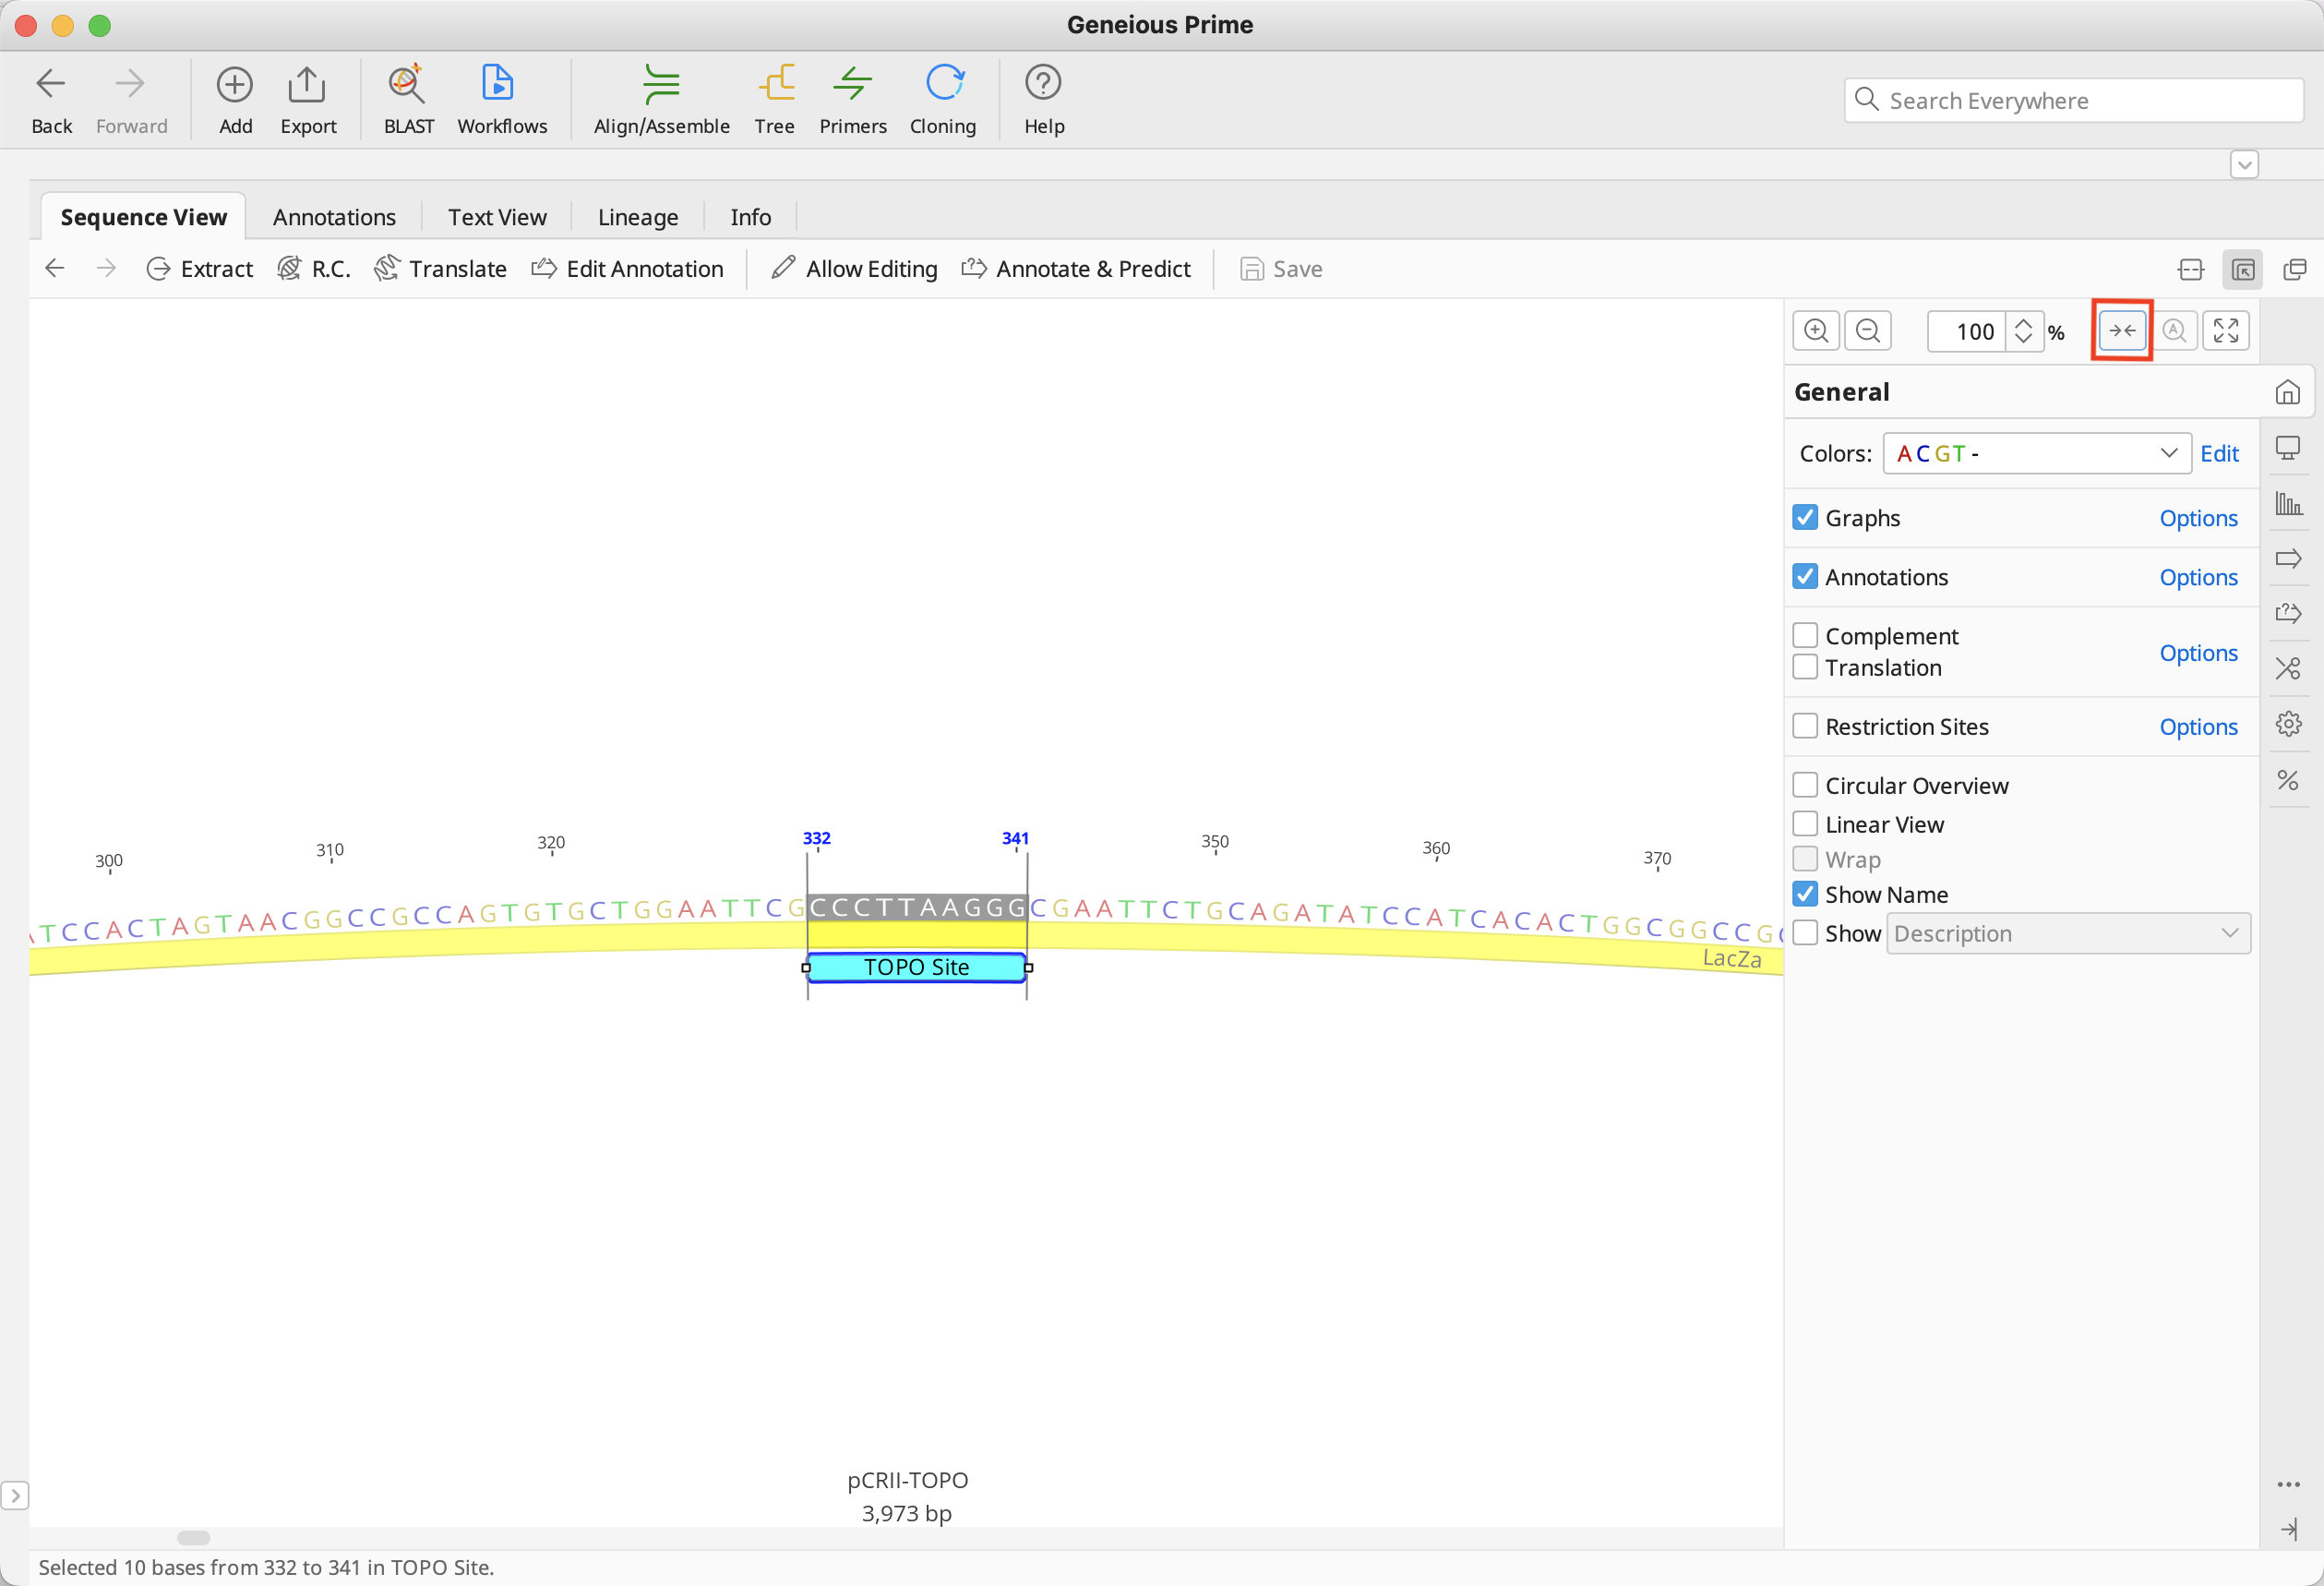Expand the collapsed panel chevron below the search box
The height and width of the screenshot is (1586, 2324).
[x=2244, y=164]
